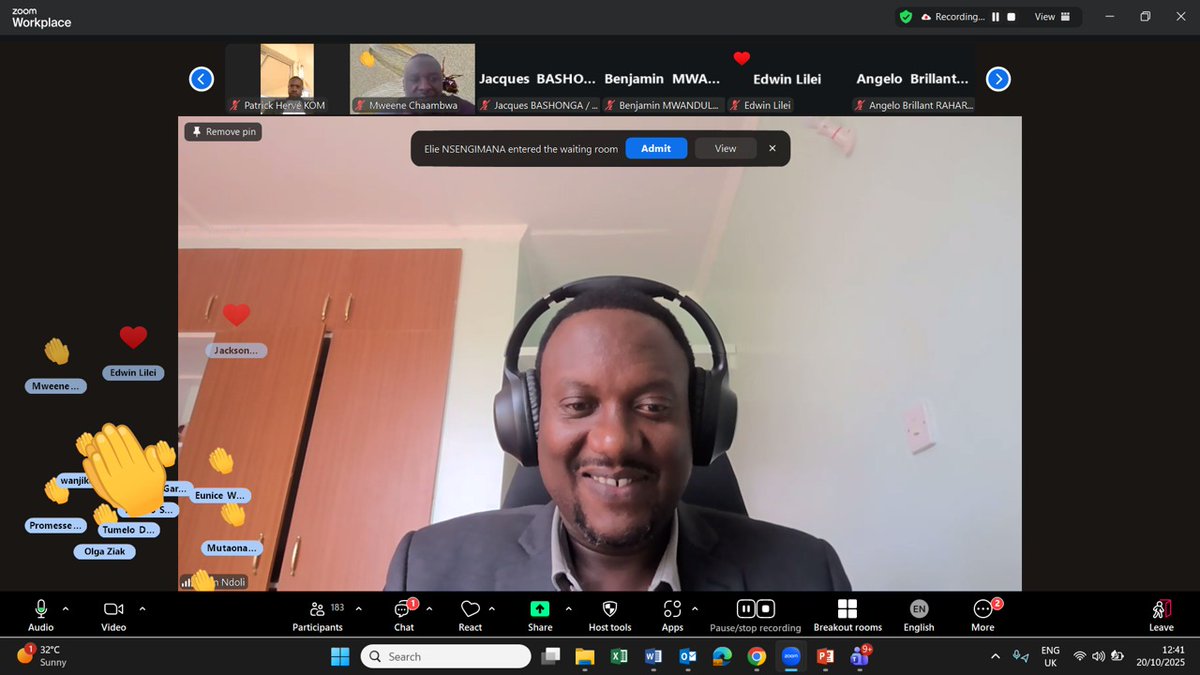This screenshot has width=1200, height=675.
Task: Click the Security shield icon near Recording
Action: 905,16
